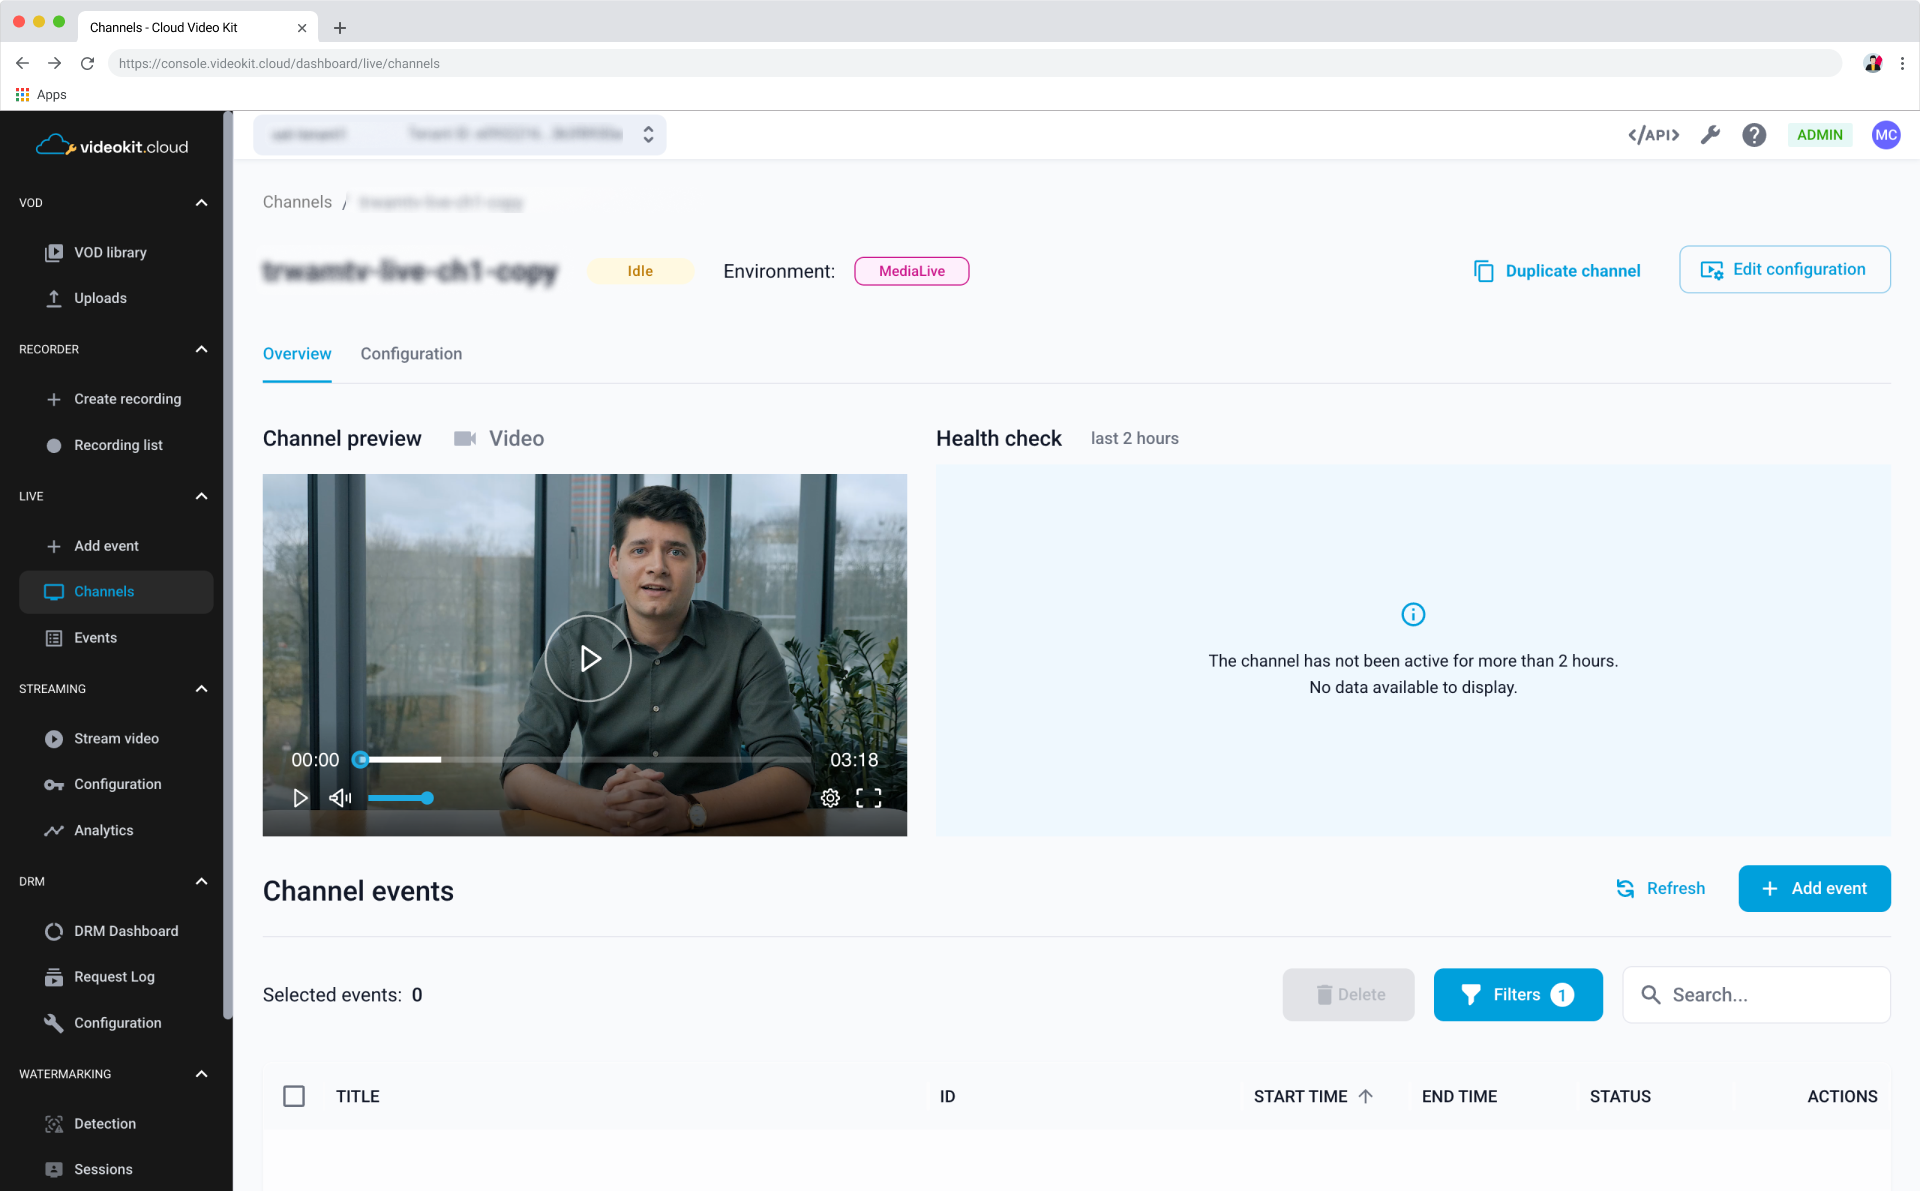Screen dimensions: 1920x1191
Task: Enter fullscreen on channel preview
Action: tap(869, 798)
